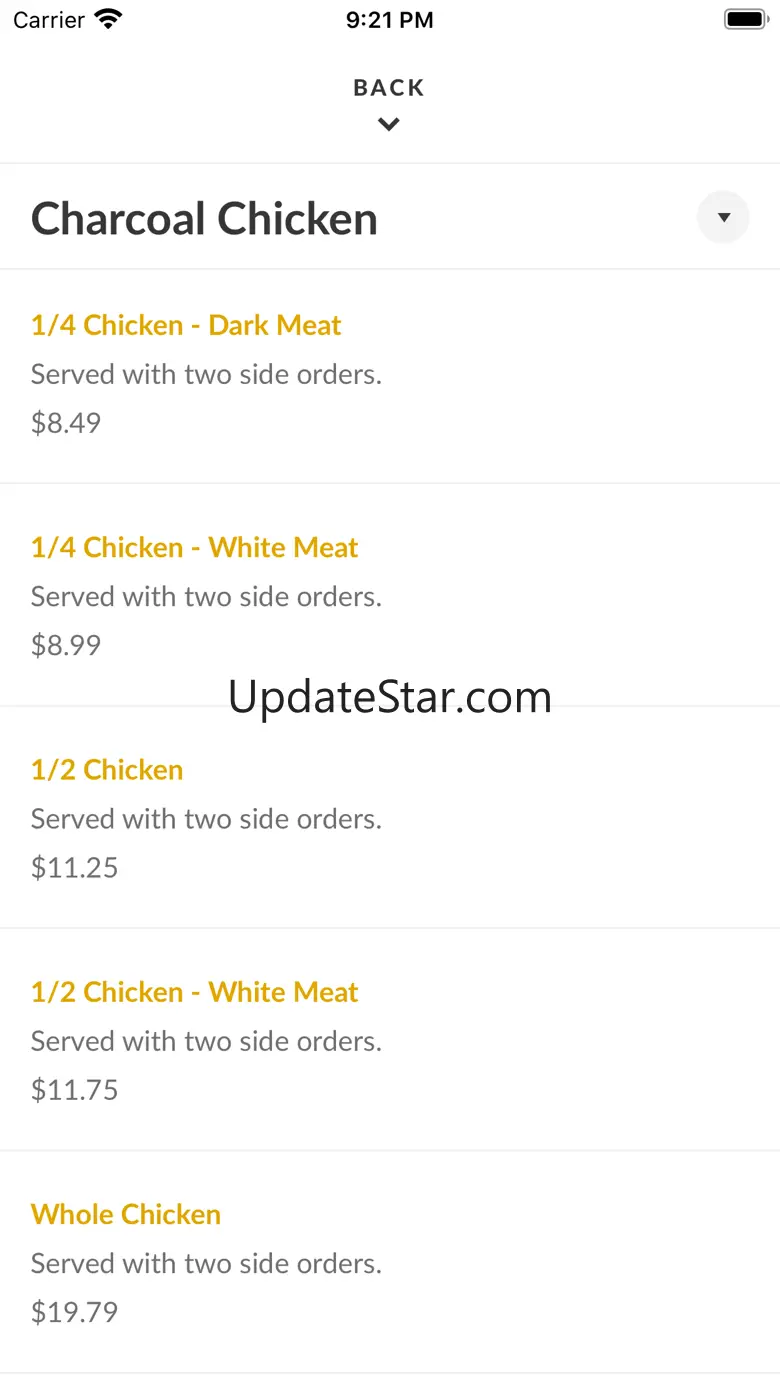Tap the $8.99 price

pos(66,645)
